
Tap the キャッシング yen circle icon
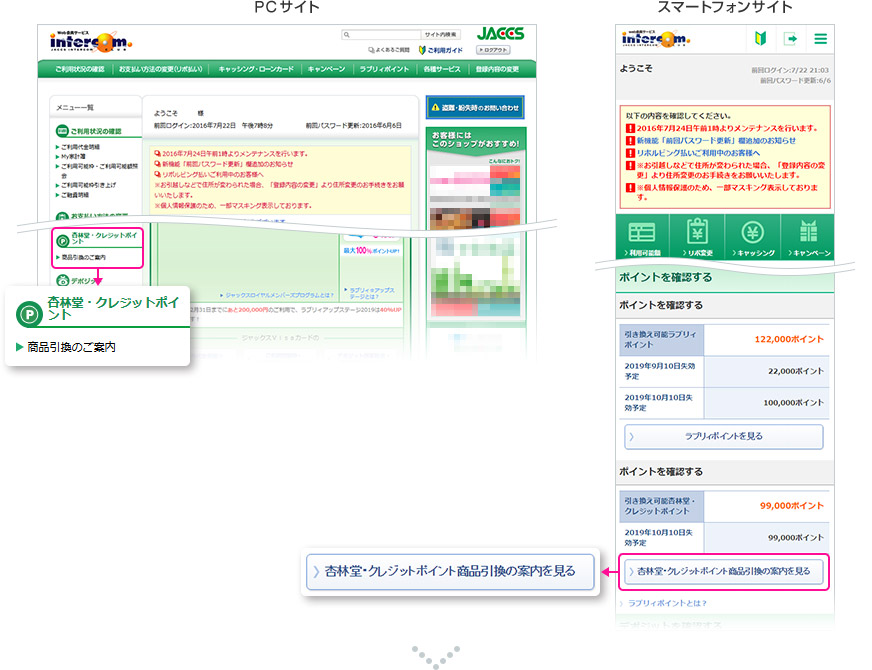coord(752,232)
